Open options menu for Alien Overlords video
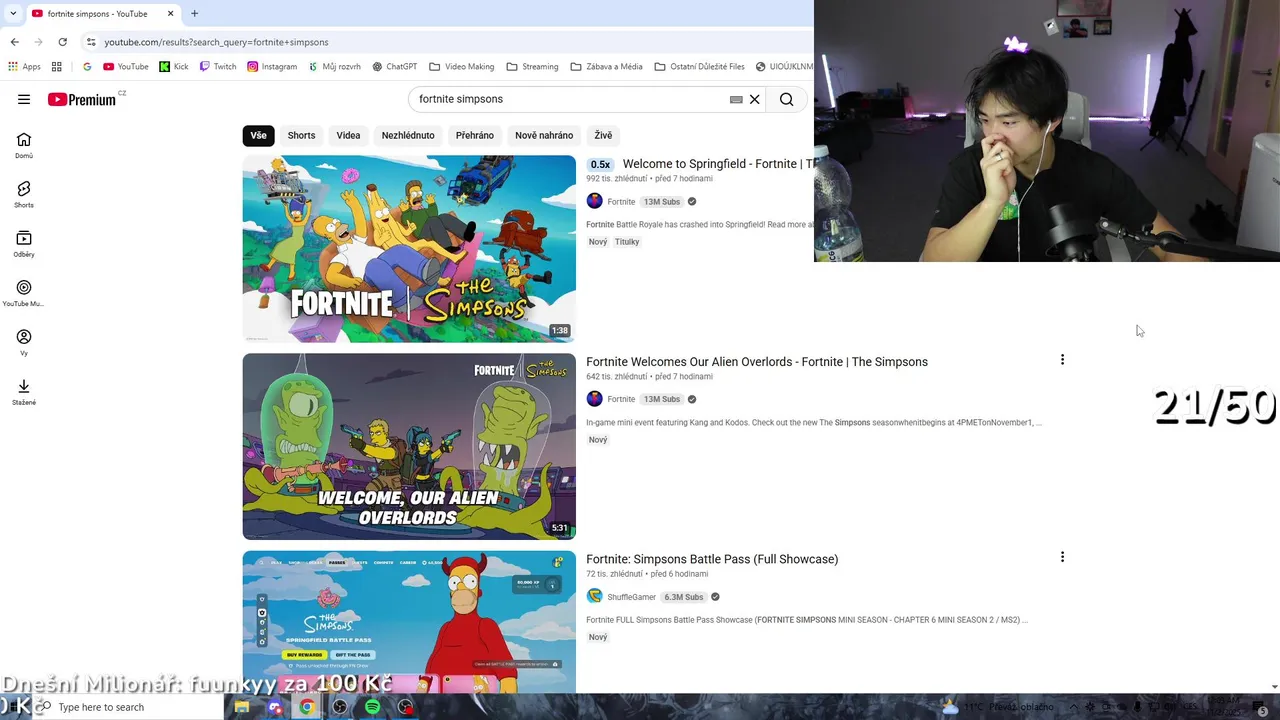Viewport: 1280px width, 720px height. (x=1062, y=360)
